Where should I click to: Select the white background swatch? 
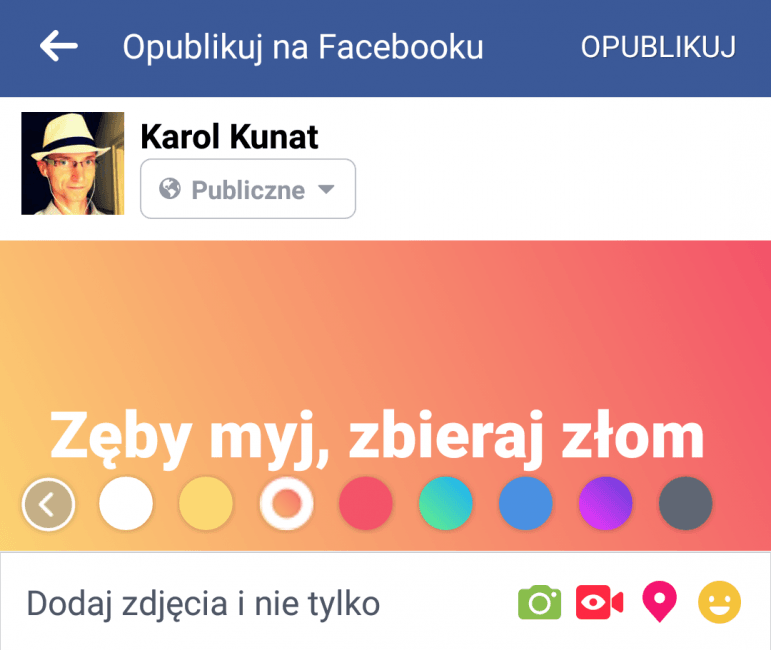(x=126, y=503)
